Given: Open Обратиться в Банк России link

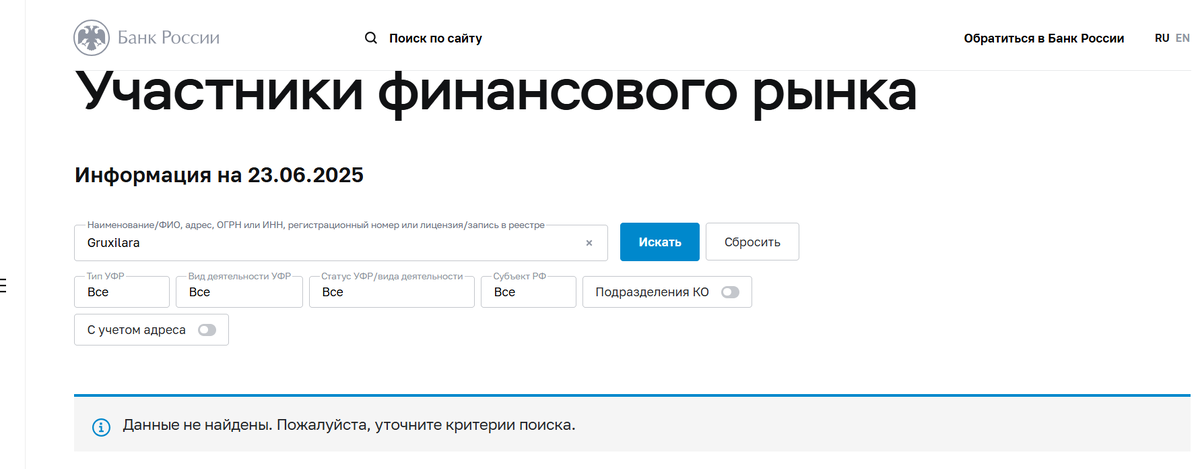Looking at the screenshot, I should tap(1044, 38).
